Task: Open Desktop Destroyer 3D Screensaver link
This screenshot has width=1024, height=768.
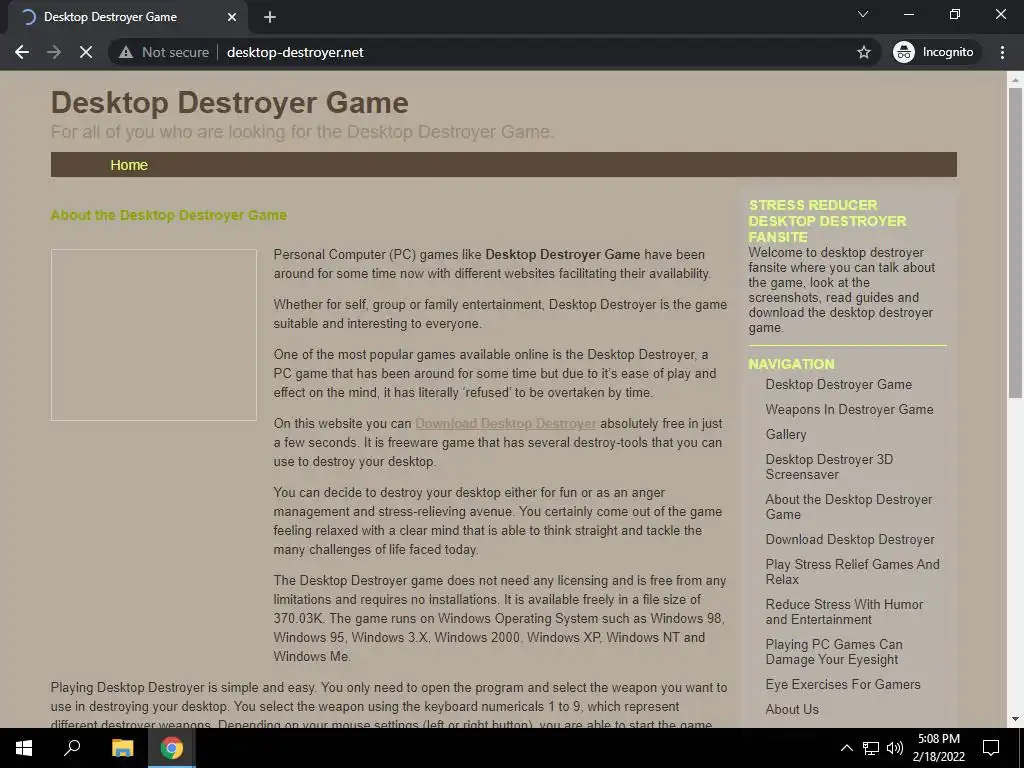Action: coord(829,467)
